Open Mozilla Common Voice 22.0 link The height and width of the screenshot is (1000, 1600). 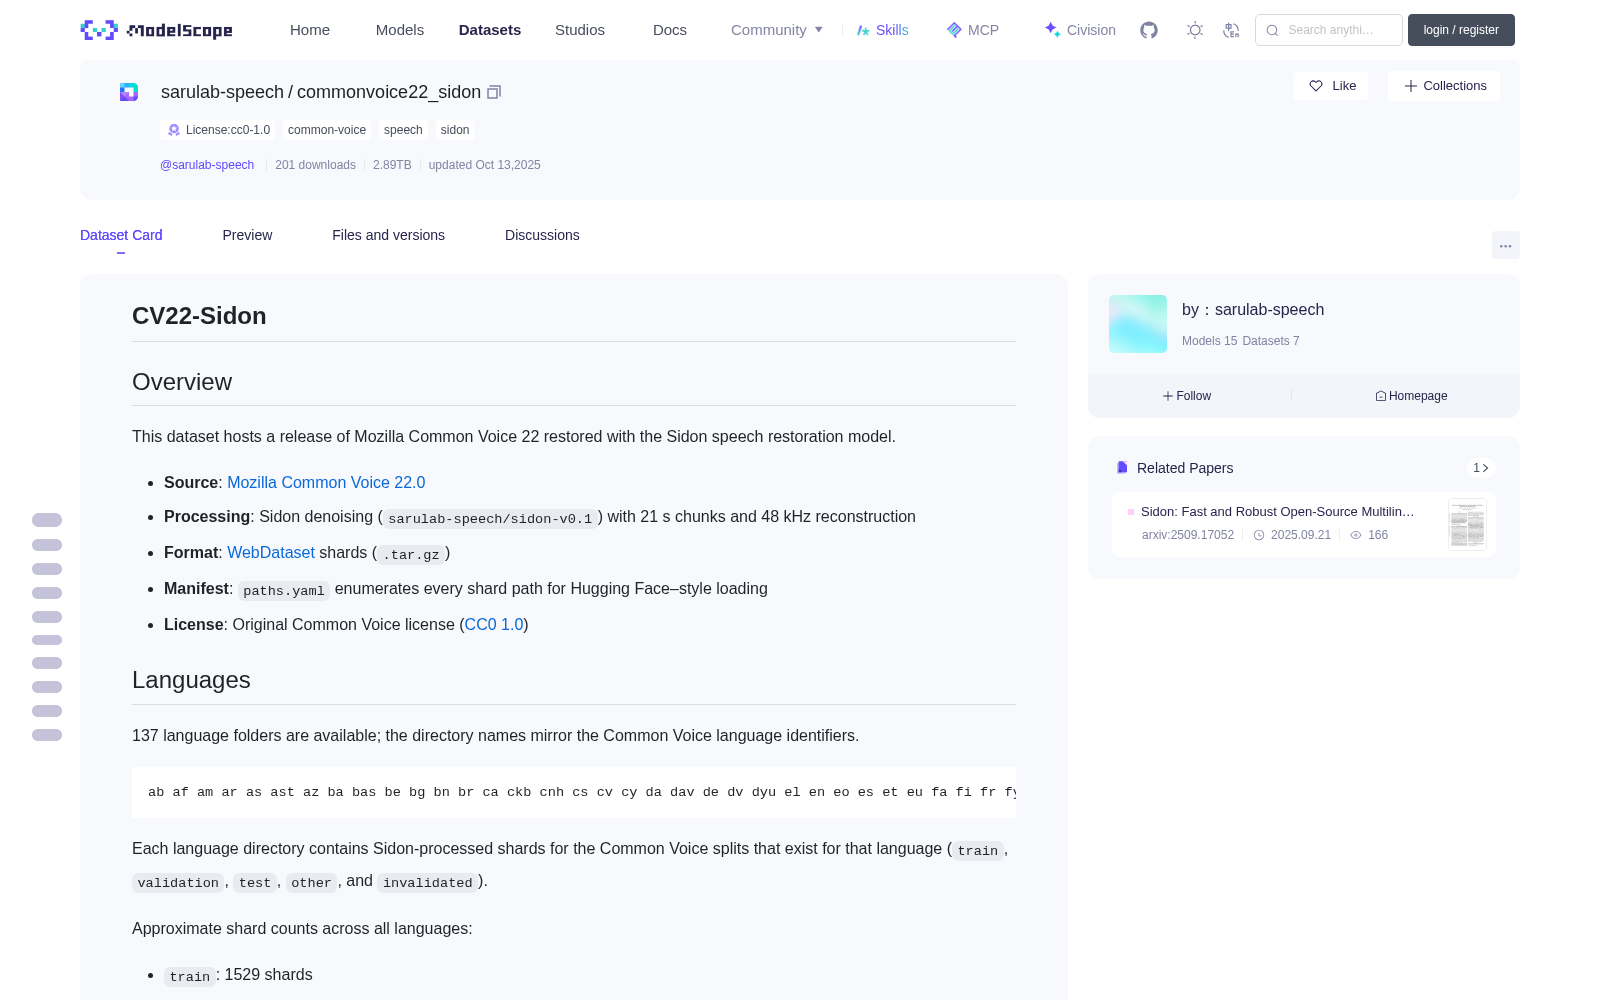[x=326, y=482]
